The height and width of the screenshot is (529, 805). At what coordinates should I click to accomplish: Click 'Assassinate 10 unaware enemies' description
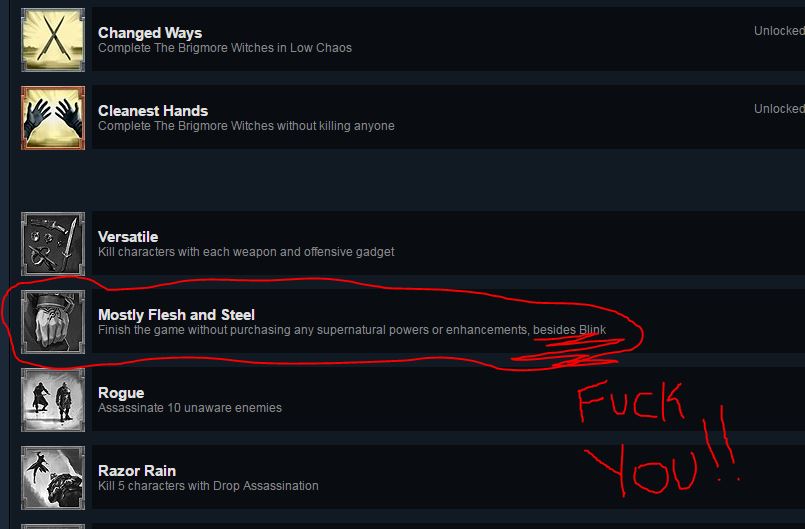tap(190, 408)
